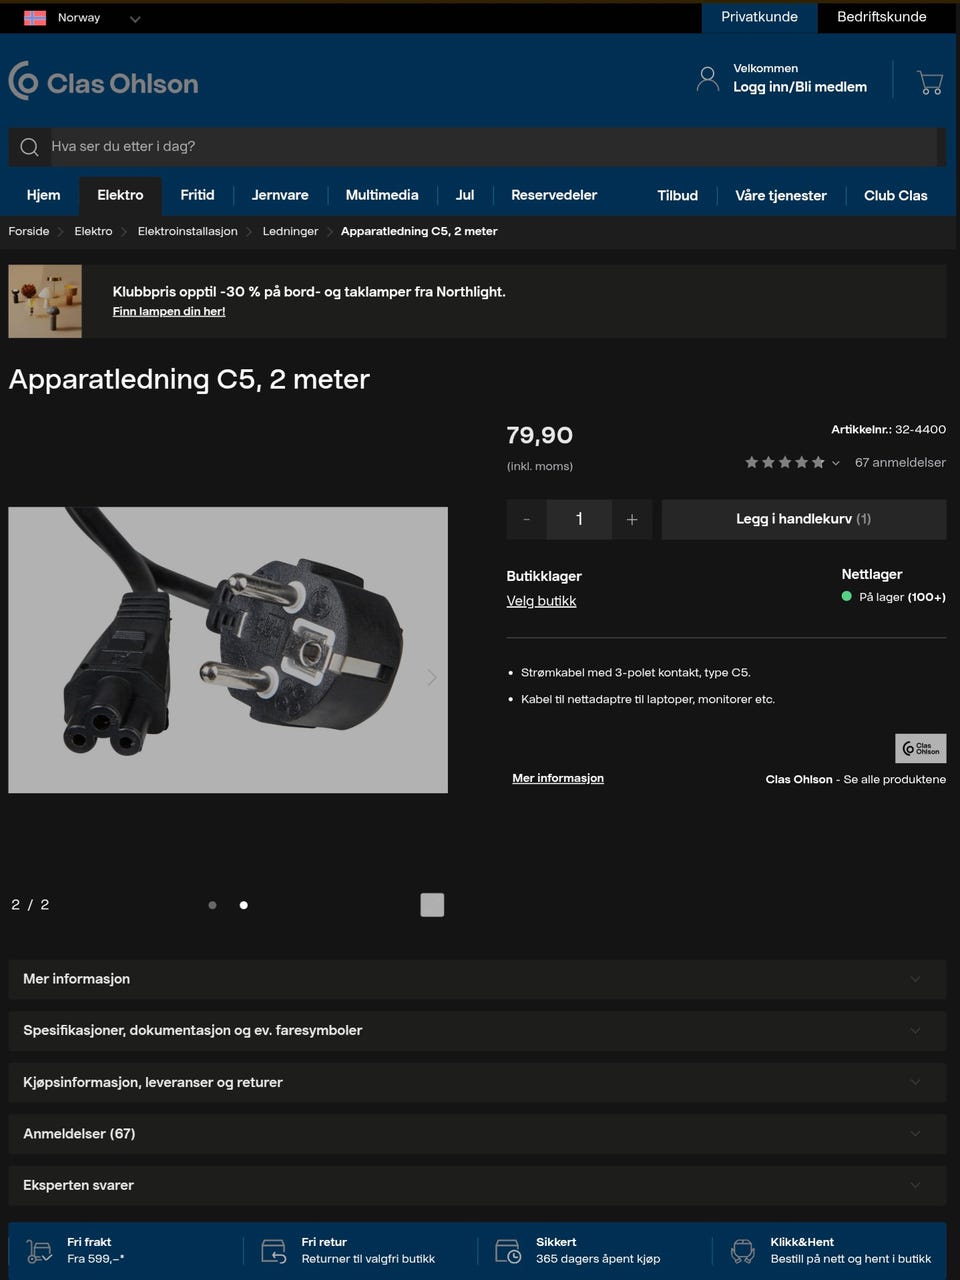Screen dimensions: 960x1280
Task: Expand the Eksperten svarer accordion
Action: [x=477, y=1185]
